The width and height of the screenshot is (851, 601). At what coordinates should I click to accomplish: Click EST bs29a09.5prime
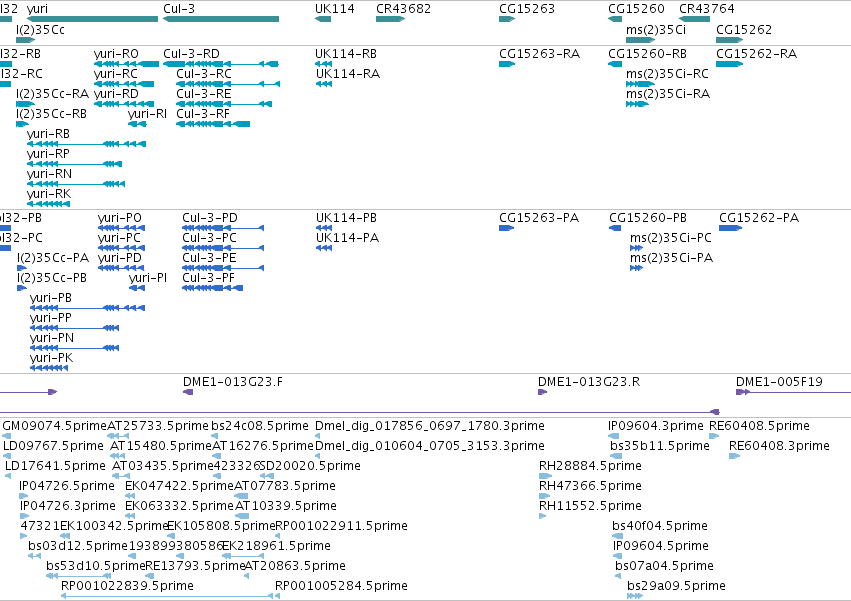click(x=634, y=596)
